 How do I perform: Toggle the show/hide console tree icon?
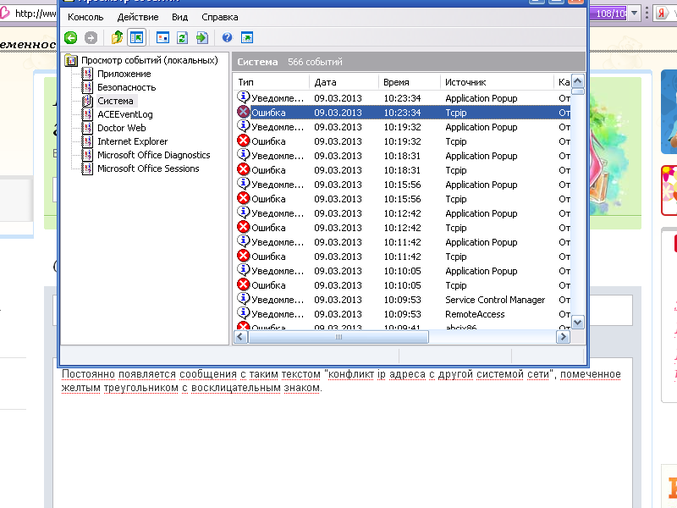click(136, 38)
